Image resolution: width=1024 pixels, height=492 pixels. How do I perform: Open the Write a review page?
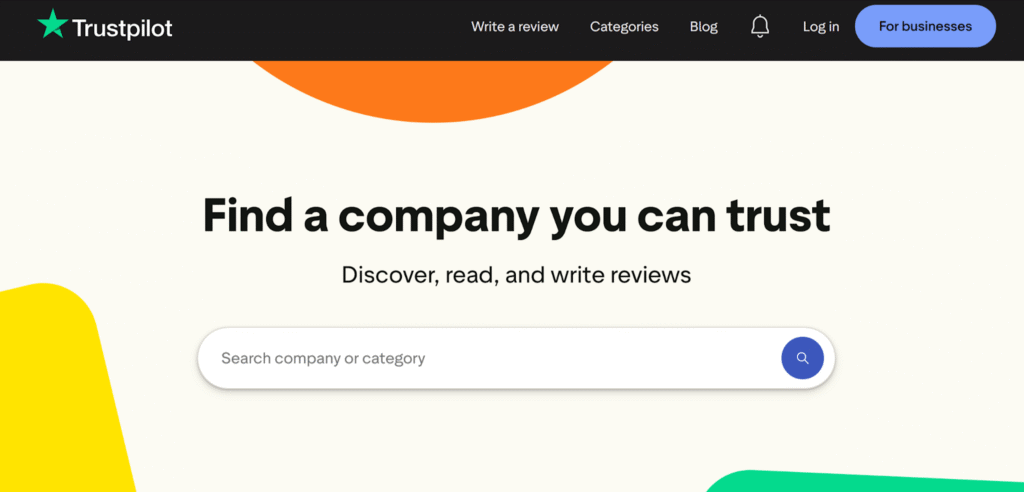point(515,27)
